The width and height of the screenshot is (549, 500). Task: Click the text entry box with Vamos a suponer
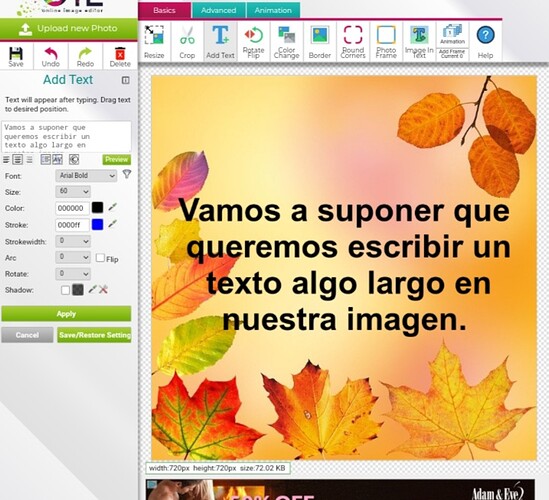coord(66,137)
